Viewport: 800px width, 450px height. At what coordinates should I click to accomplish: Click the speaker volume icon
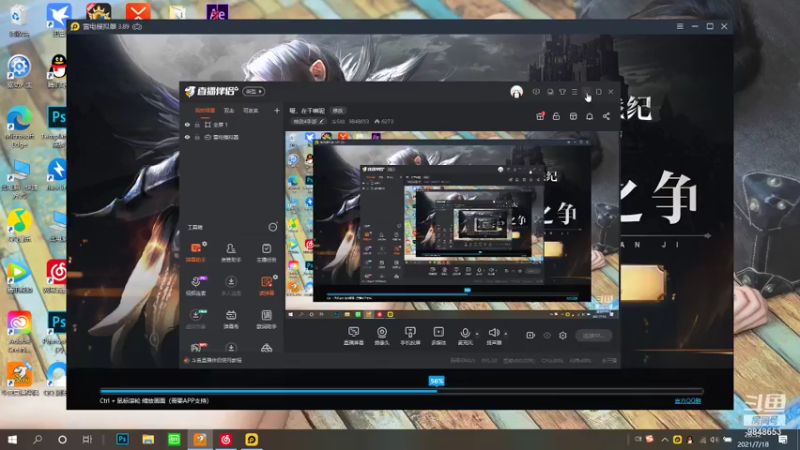click(493, 333)
